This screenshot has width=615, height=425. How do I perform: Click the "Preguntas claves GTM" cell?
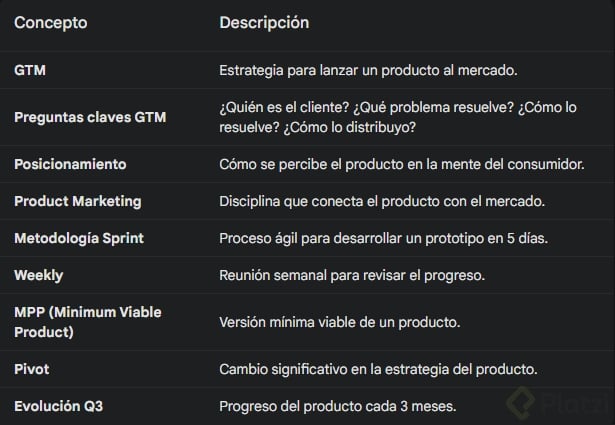pos(90,117)
